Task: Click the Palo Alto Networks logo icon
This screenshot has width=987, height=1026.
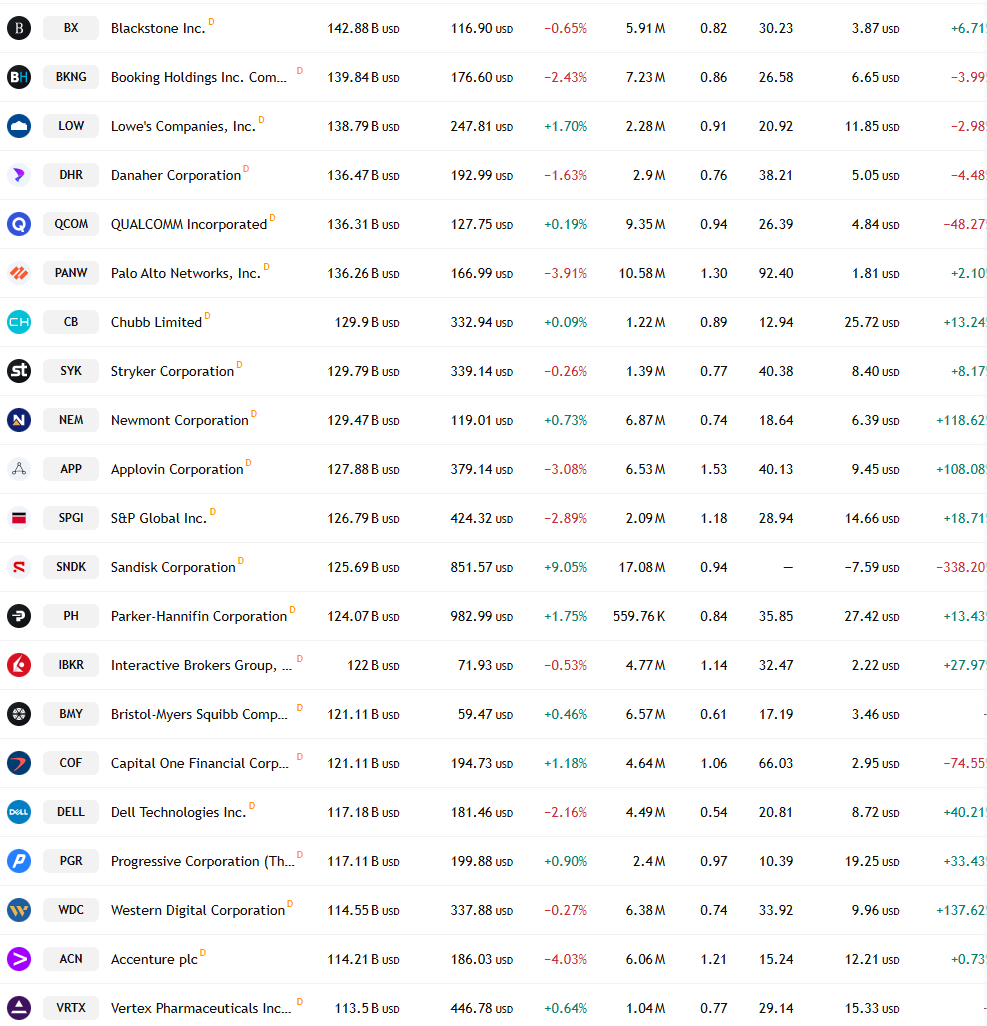Action: tap(19, 273)
